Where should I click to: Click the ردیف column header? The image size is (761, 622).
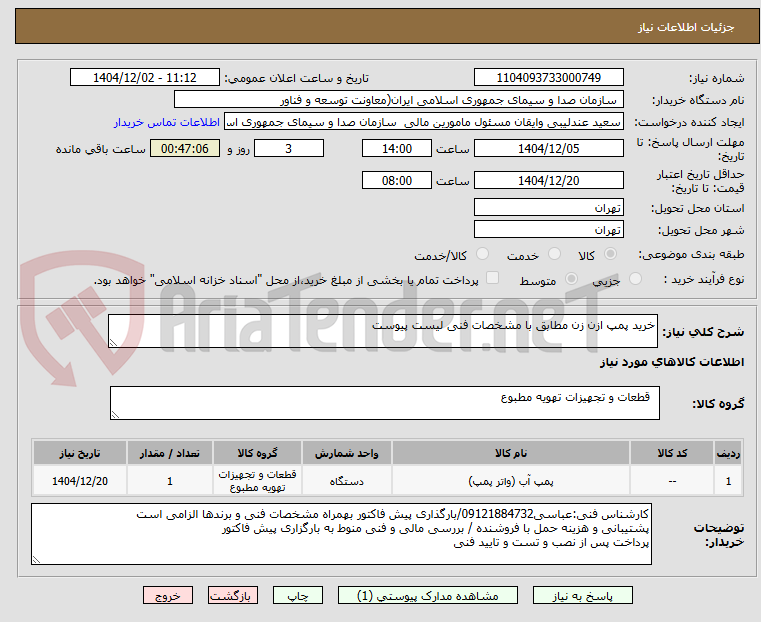pos(728,453)
